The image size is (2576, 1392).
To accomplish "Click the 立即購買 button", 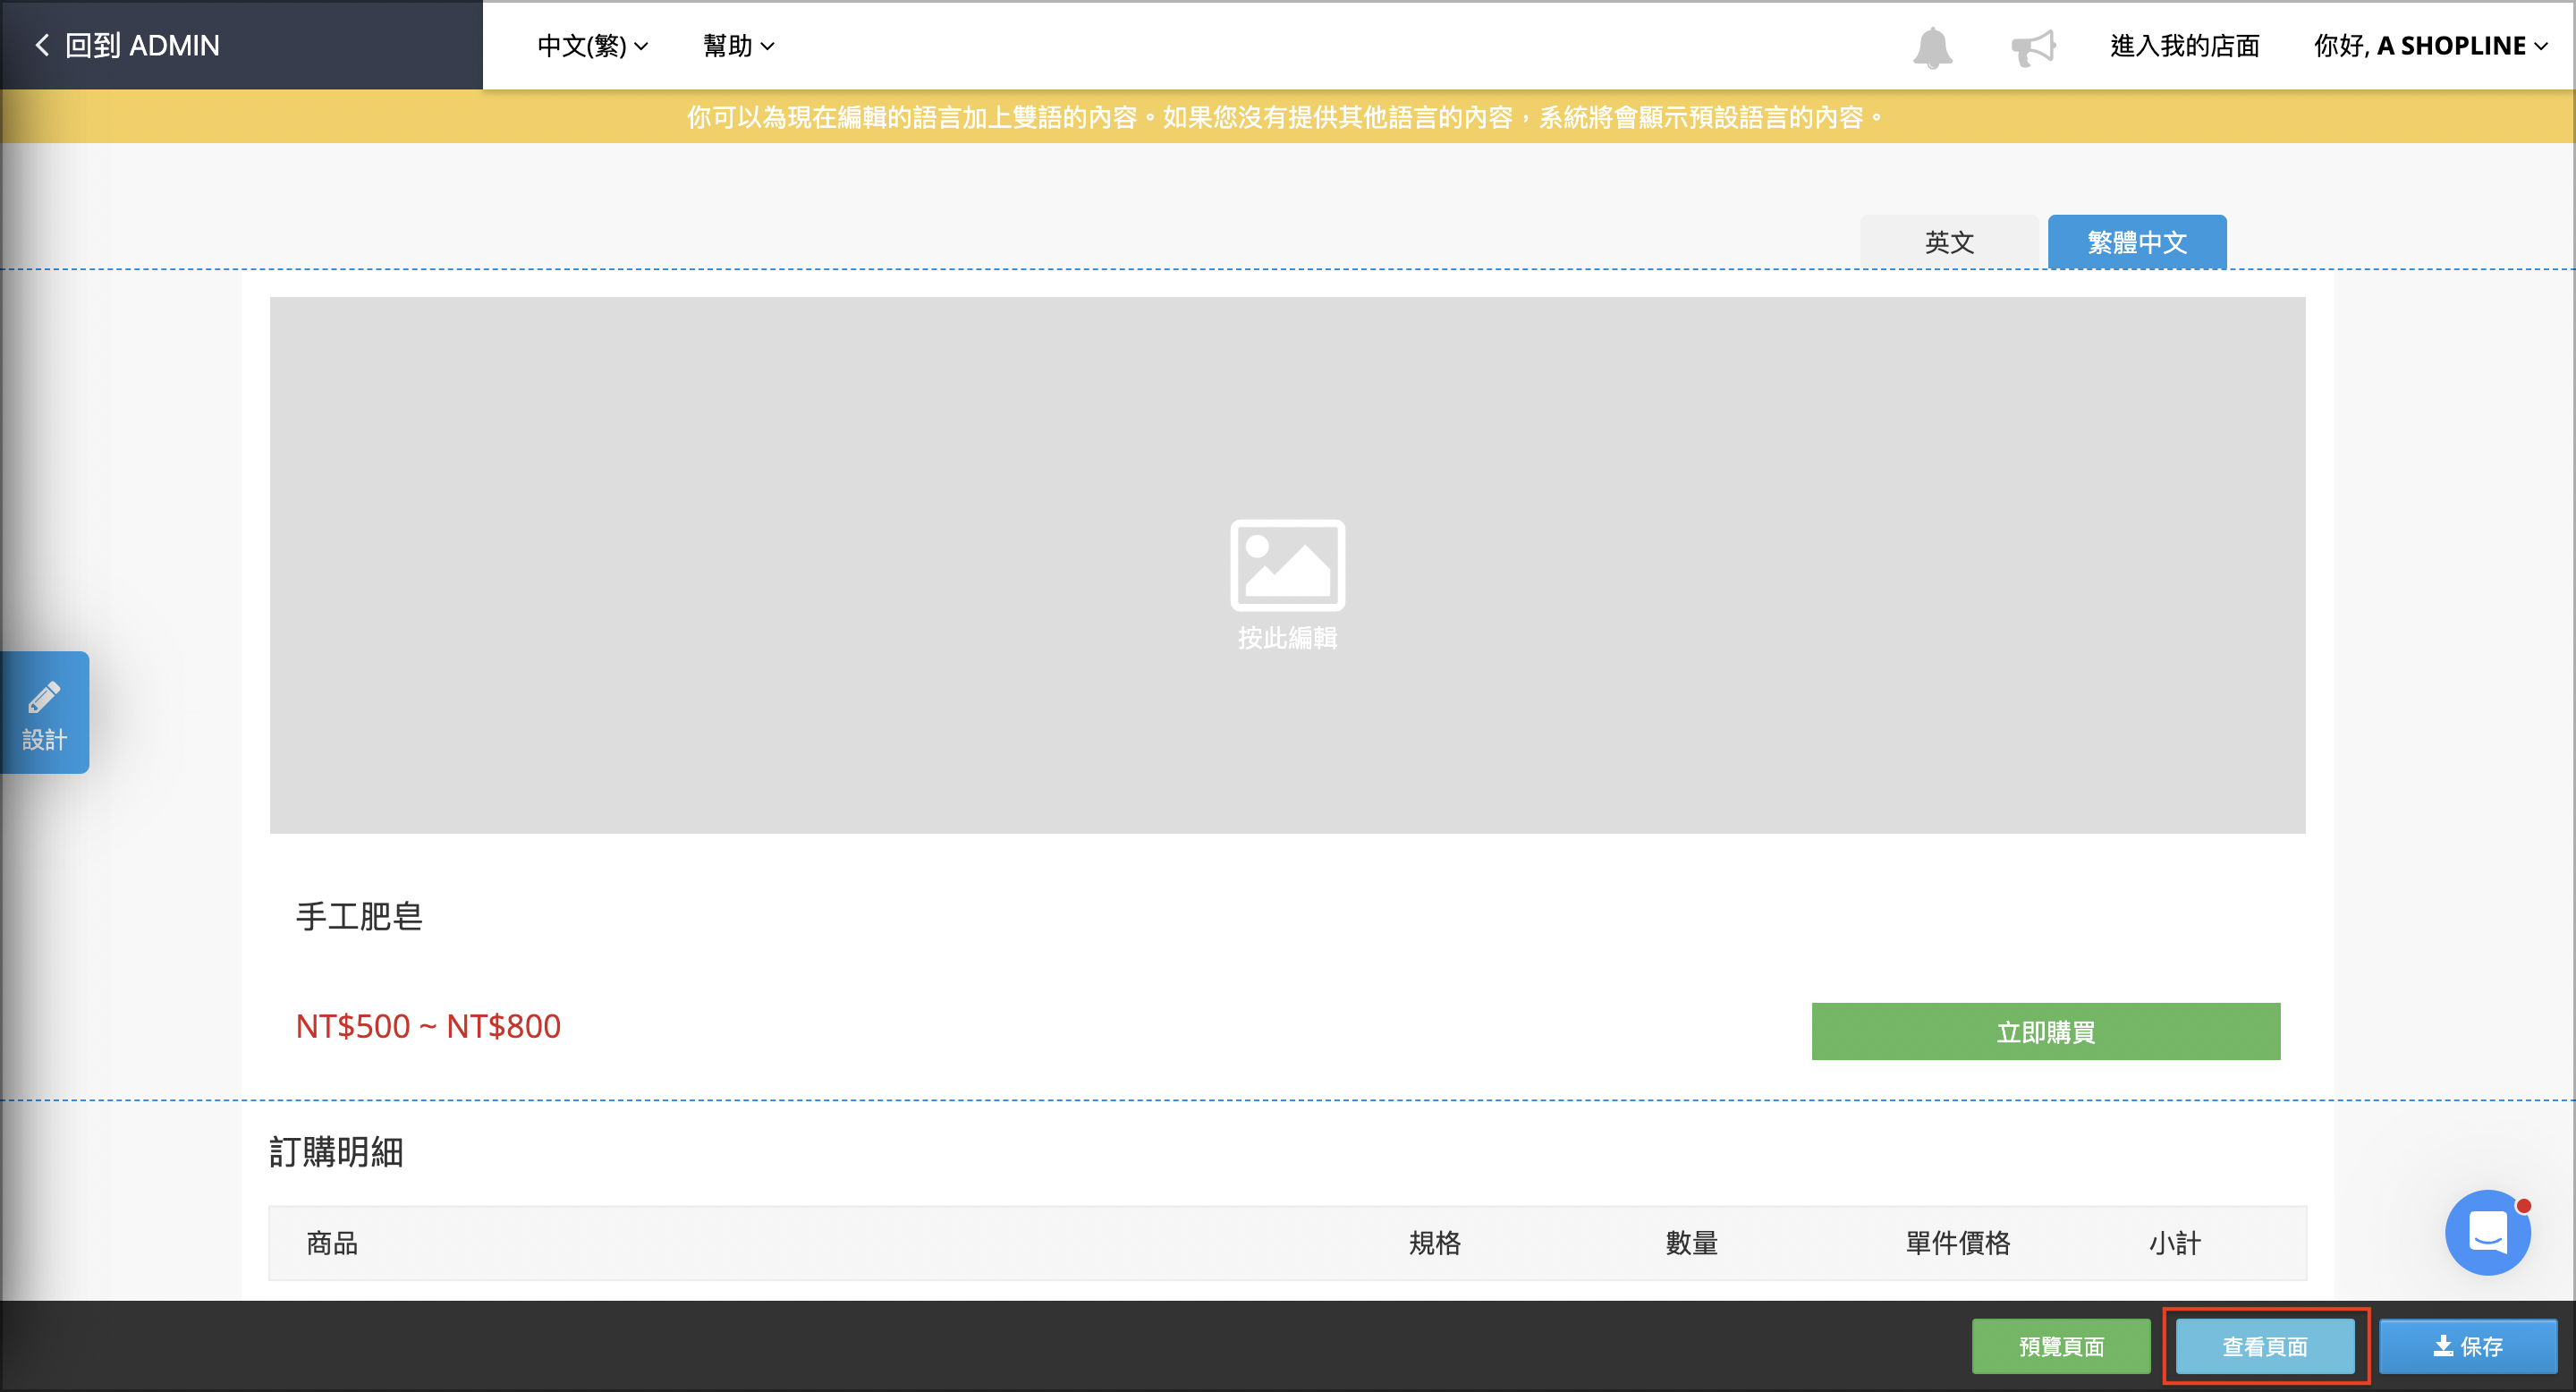I will pyautogui.click(x=2046, y=1031).
